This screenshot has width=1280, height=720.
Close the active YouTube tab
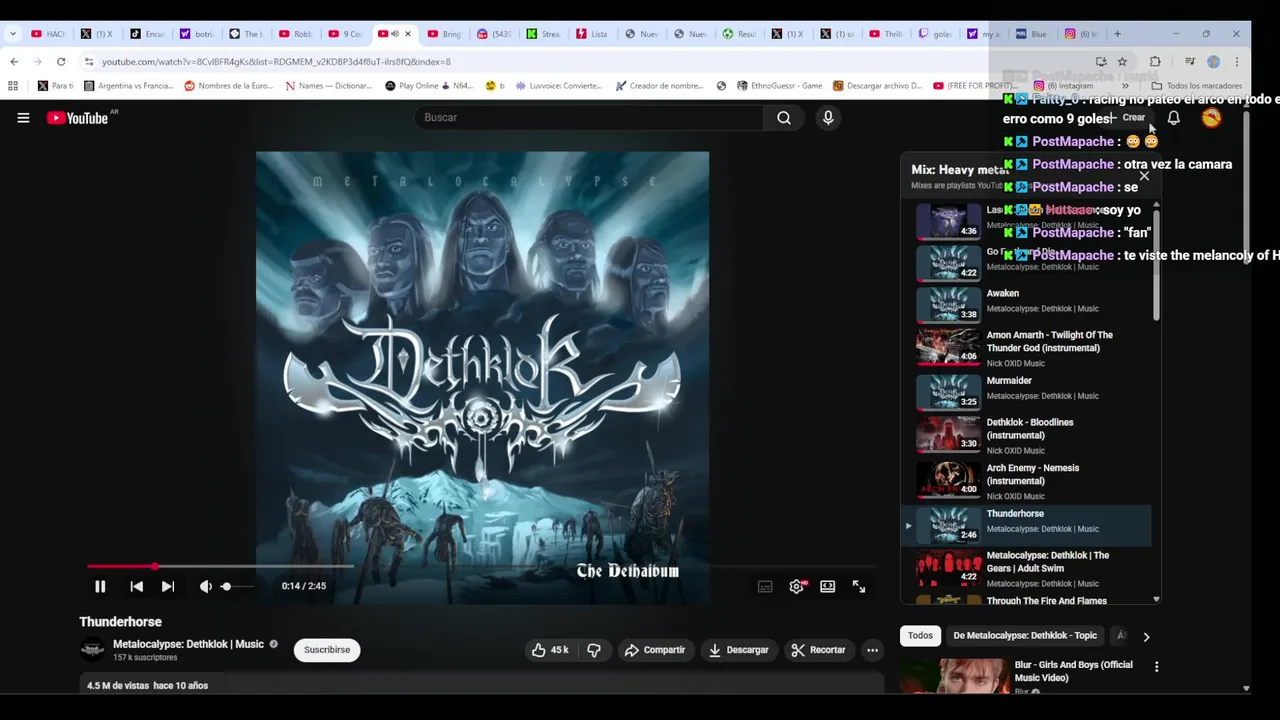(x=407, y=34)
